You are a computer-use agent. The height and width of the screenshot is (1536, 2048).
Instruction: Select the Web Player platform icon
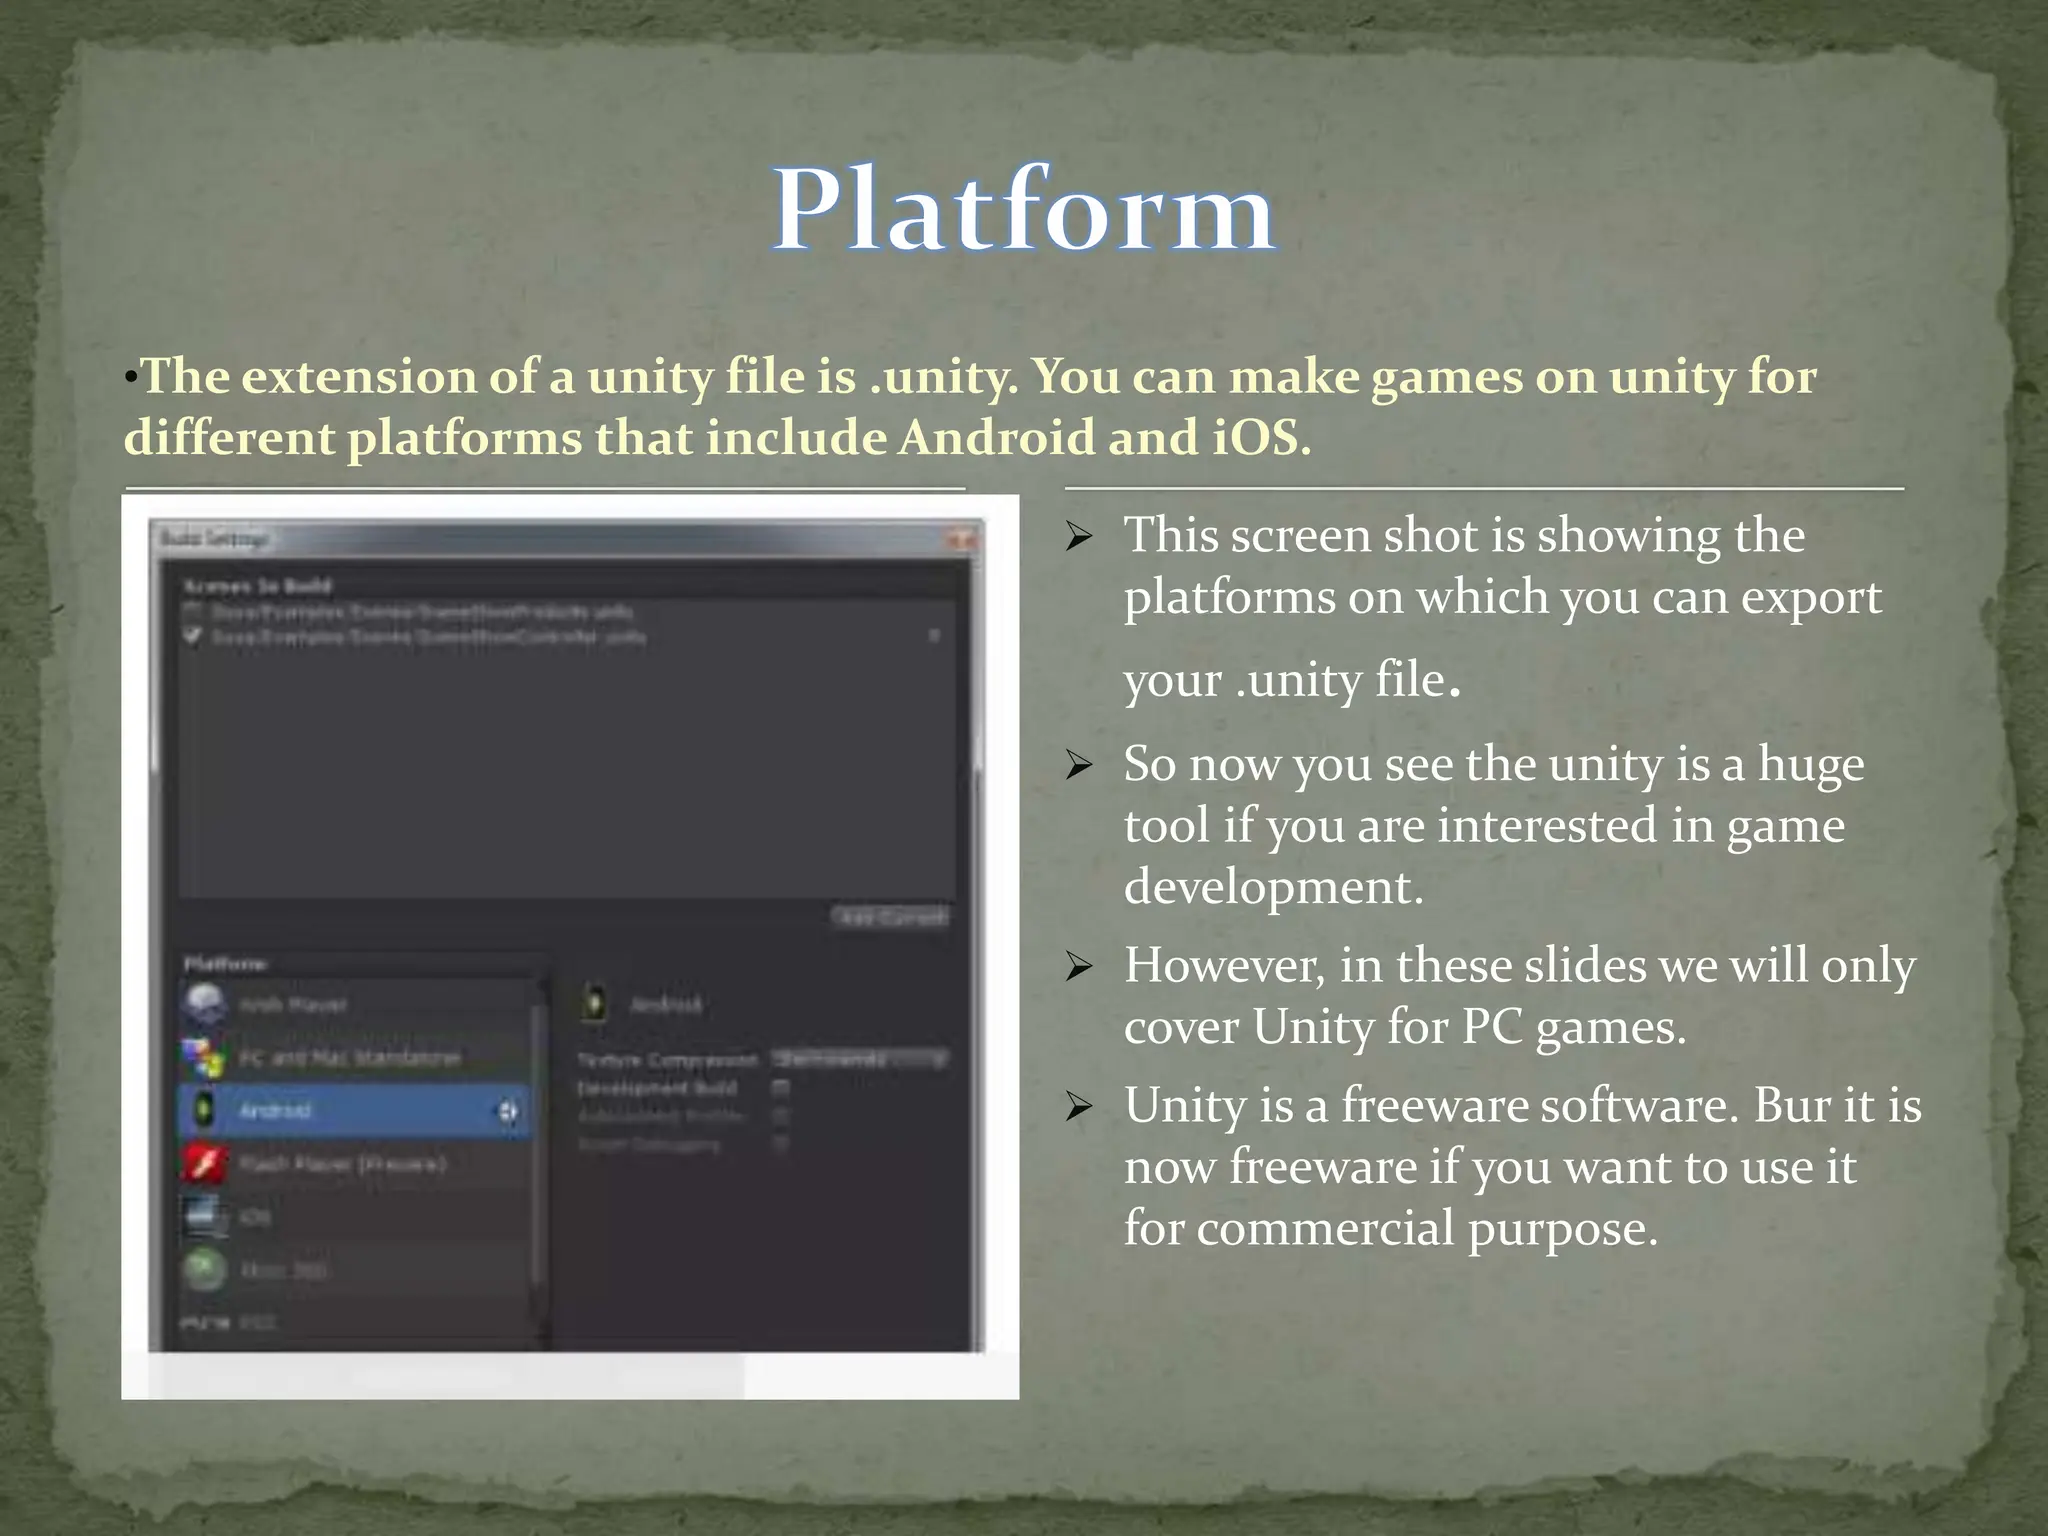click(x=204, y=1004)
